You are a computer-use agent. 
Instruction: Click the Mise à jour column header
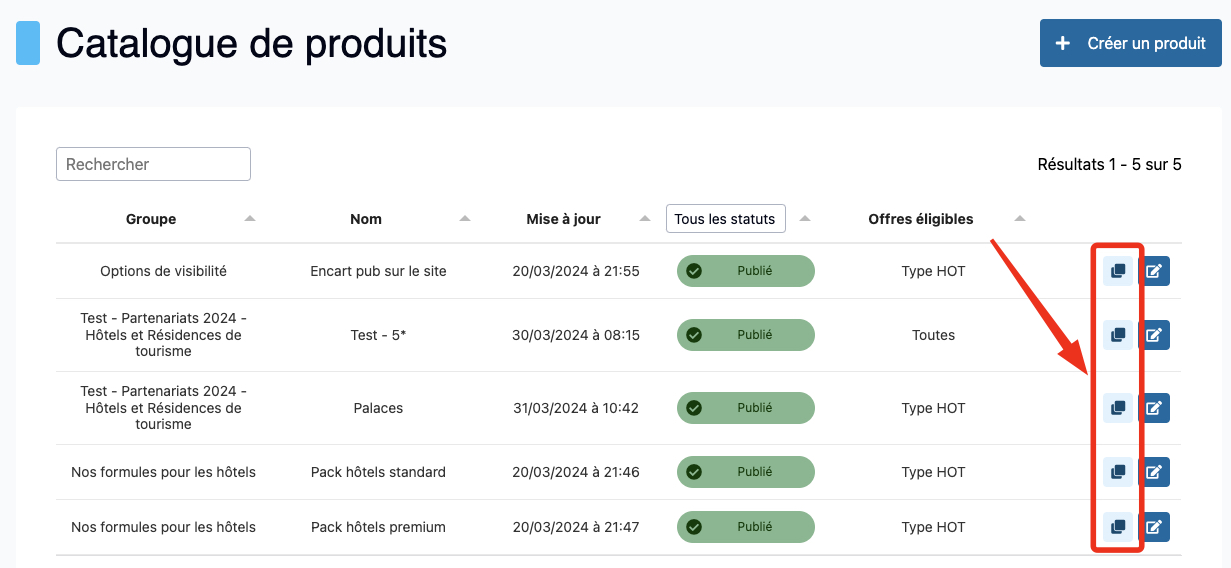pyautogui.click(x=564, y=219)
